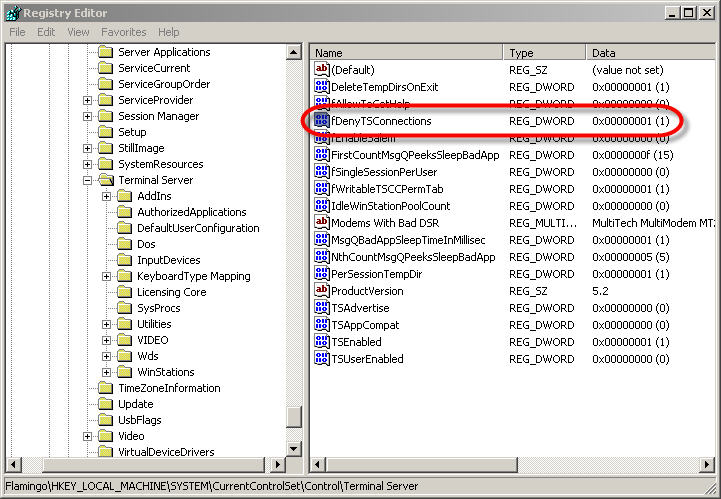The width and height of the screenshot is (721, 499).
Task: Select the NthCountMsgQPeeksSleepBadApp value name
Action: pos(413,257)
